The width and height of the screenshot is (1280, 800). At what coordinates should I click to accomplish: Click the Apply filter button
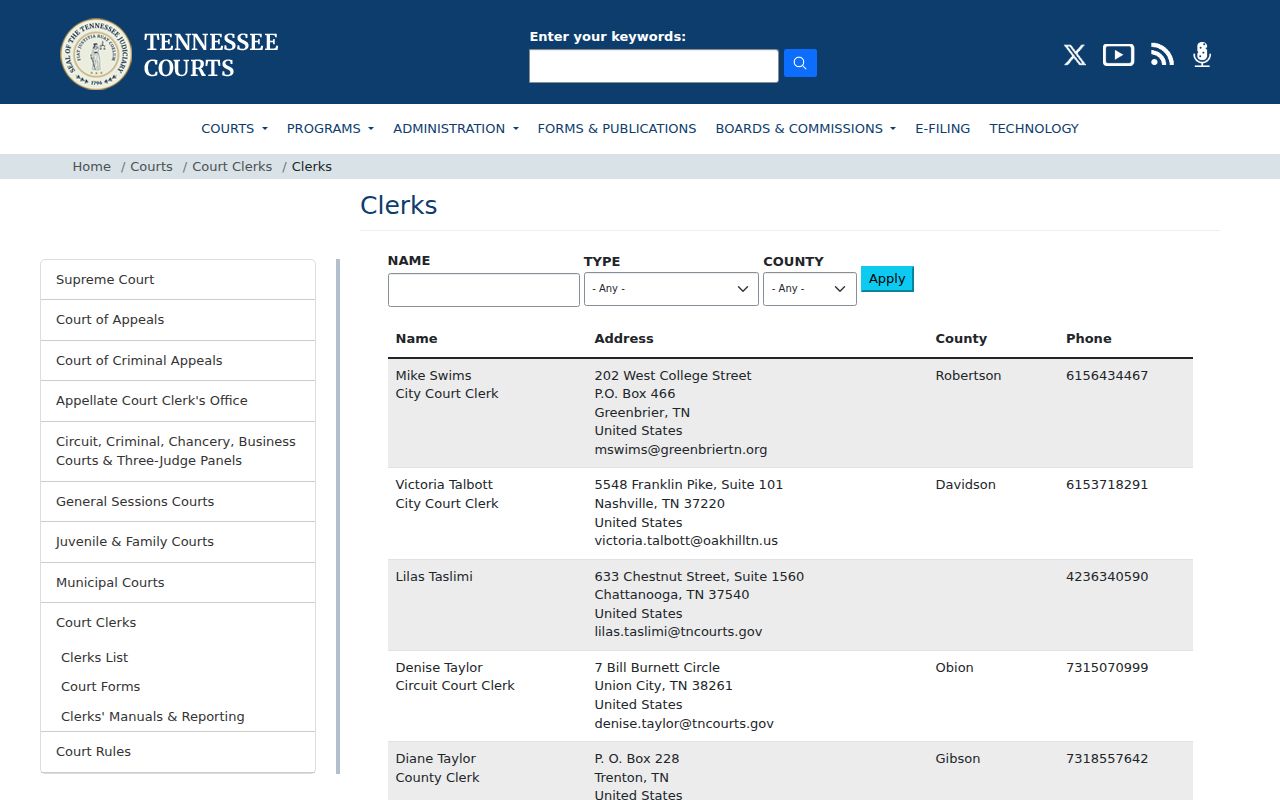[887, 279]
